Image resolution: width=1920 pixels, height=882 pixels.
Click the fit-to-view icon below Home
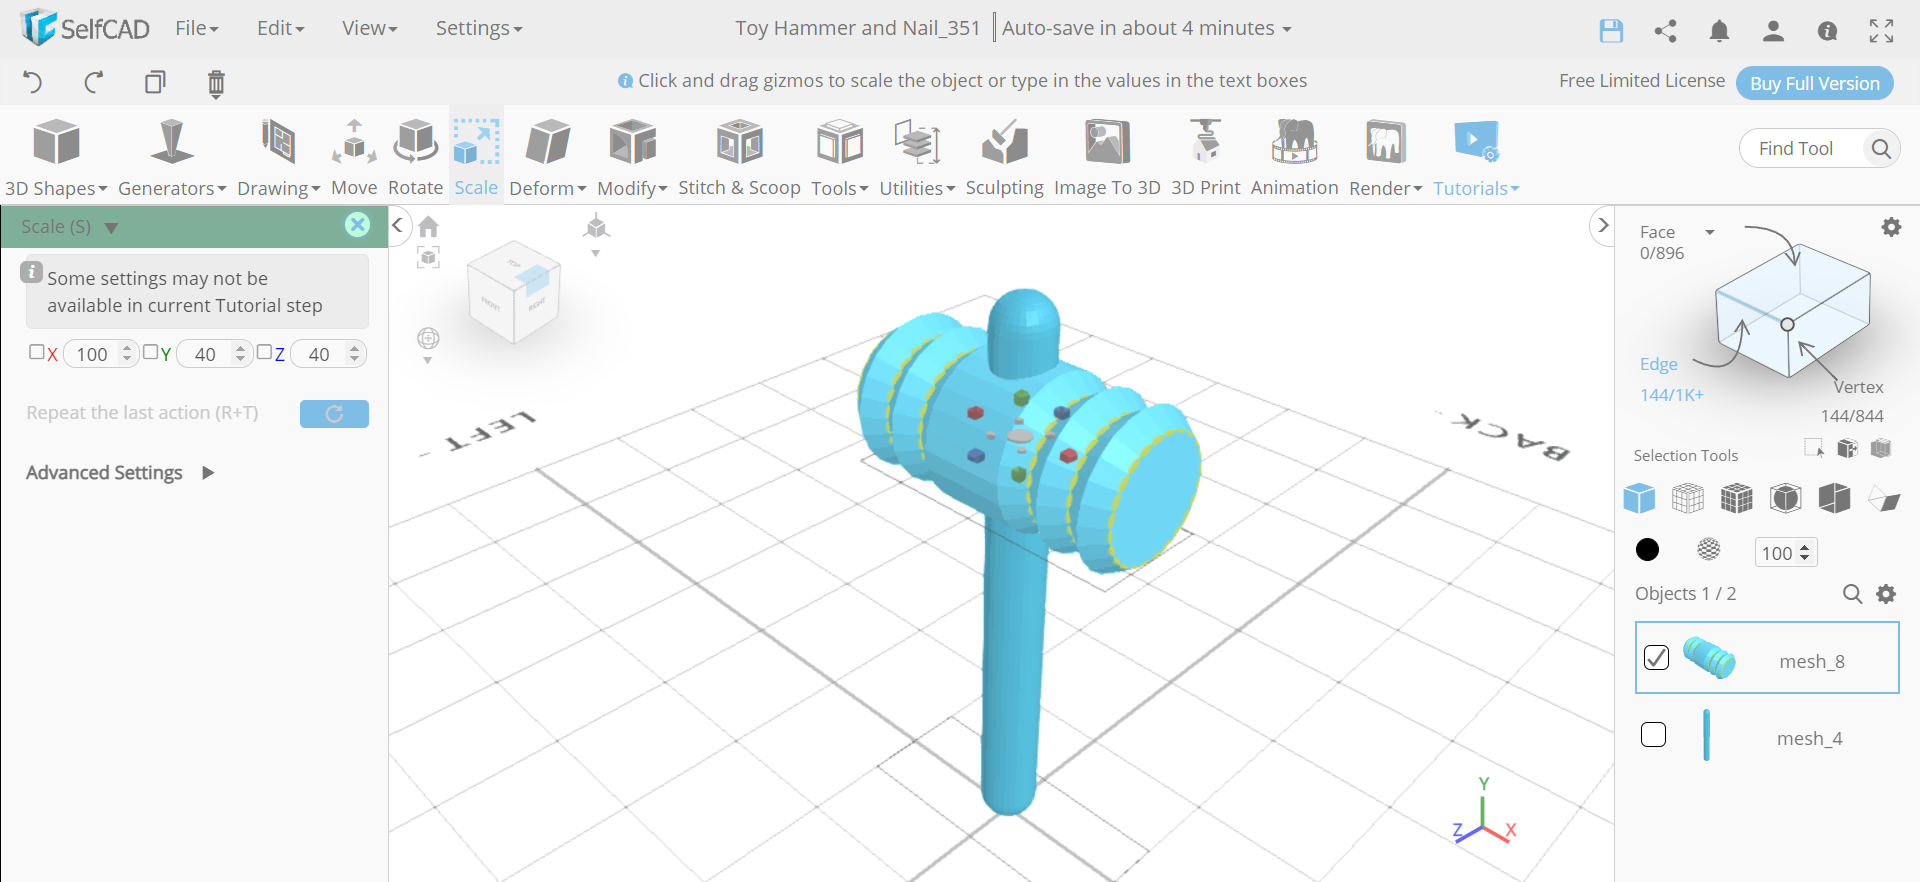pyautogui.click(x=428, y=258)
